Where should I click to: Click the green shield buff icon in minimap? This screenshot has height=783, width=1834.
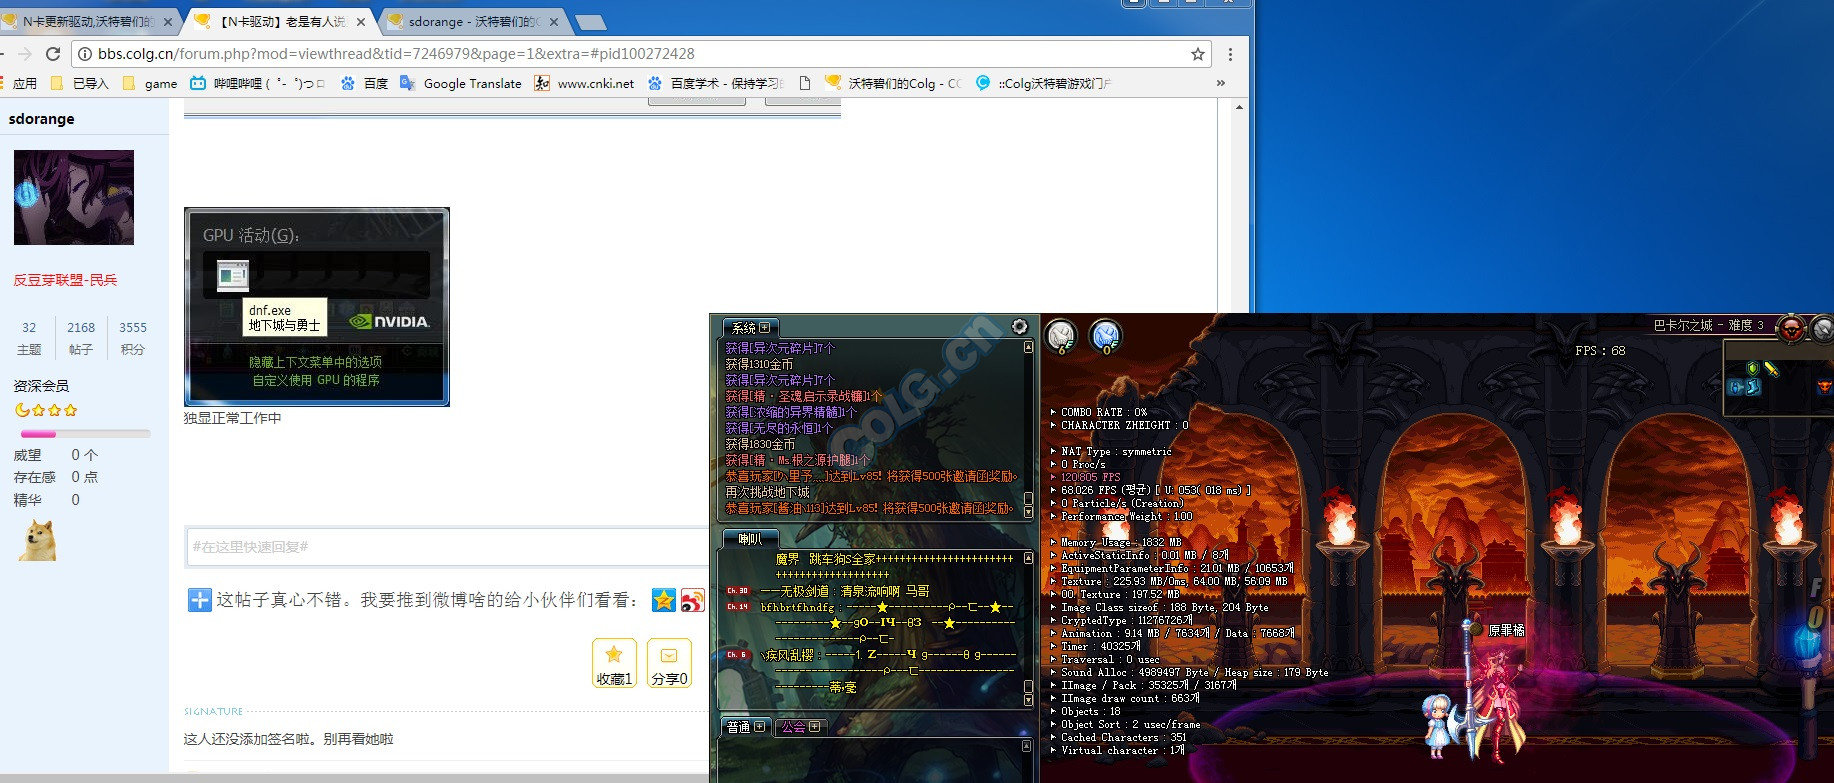[1752, 368]
